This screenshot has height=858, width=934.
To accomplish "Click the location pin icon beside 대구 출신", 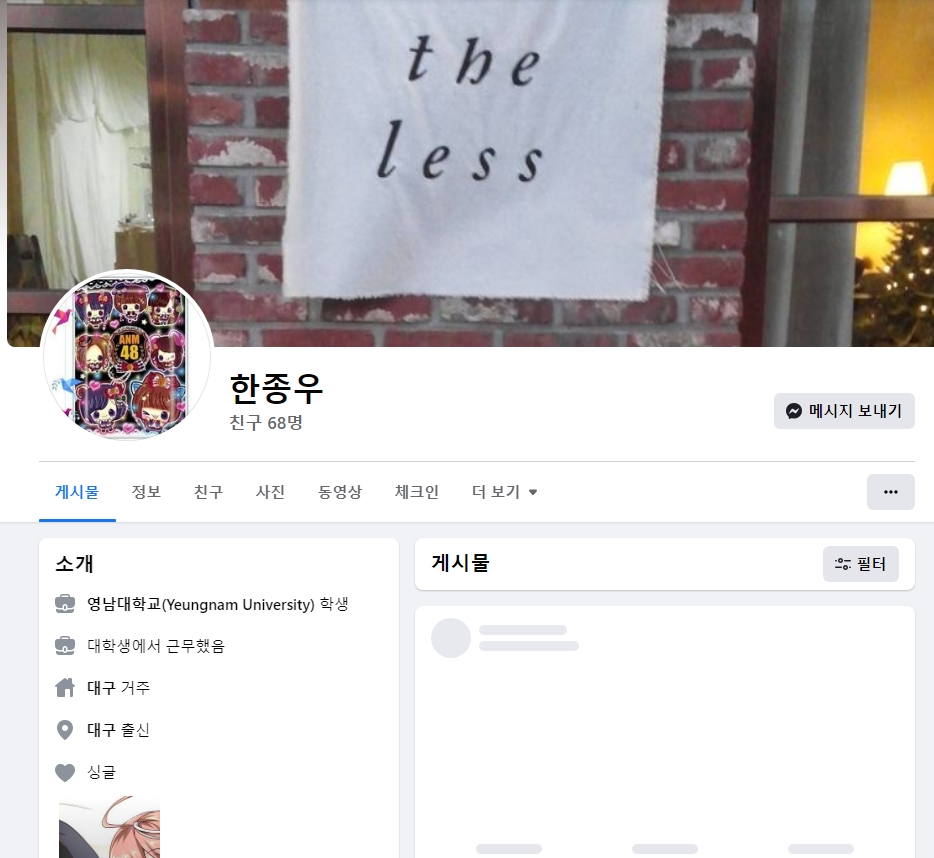I will click(64, 730).
